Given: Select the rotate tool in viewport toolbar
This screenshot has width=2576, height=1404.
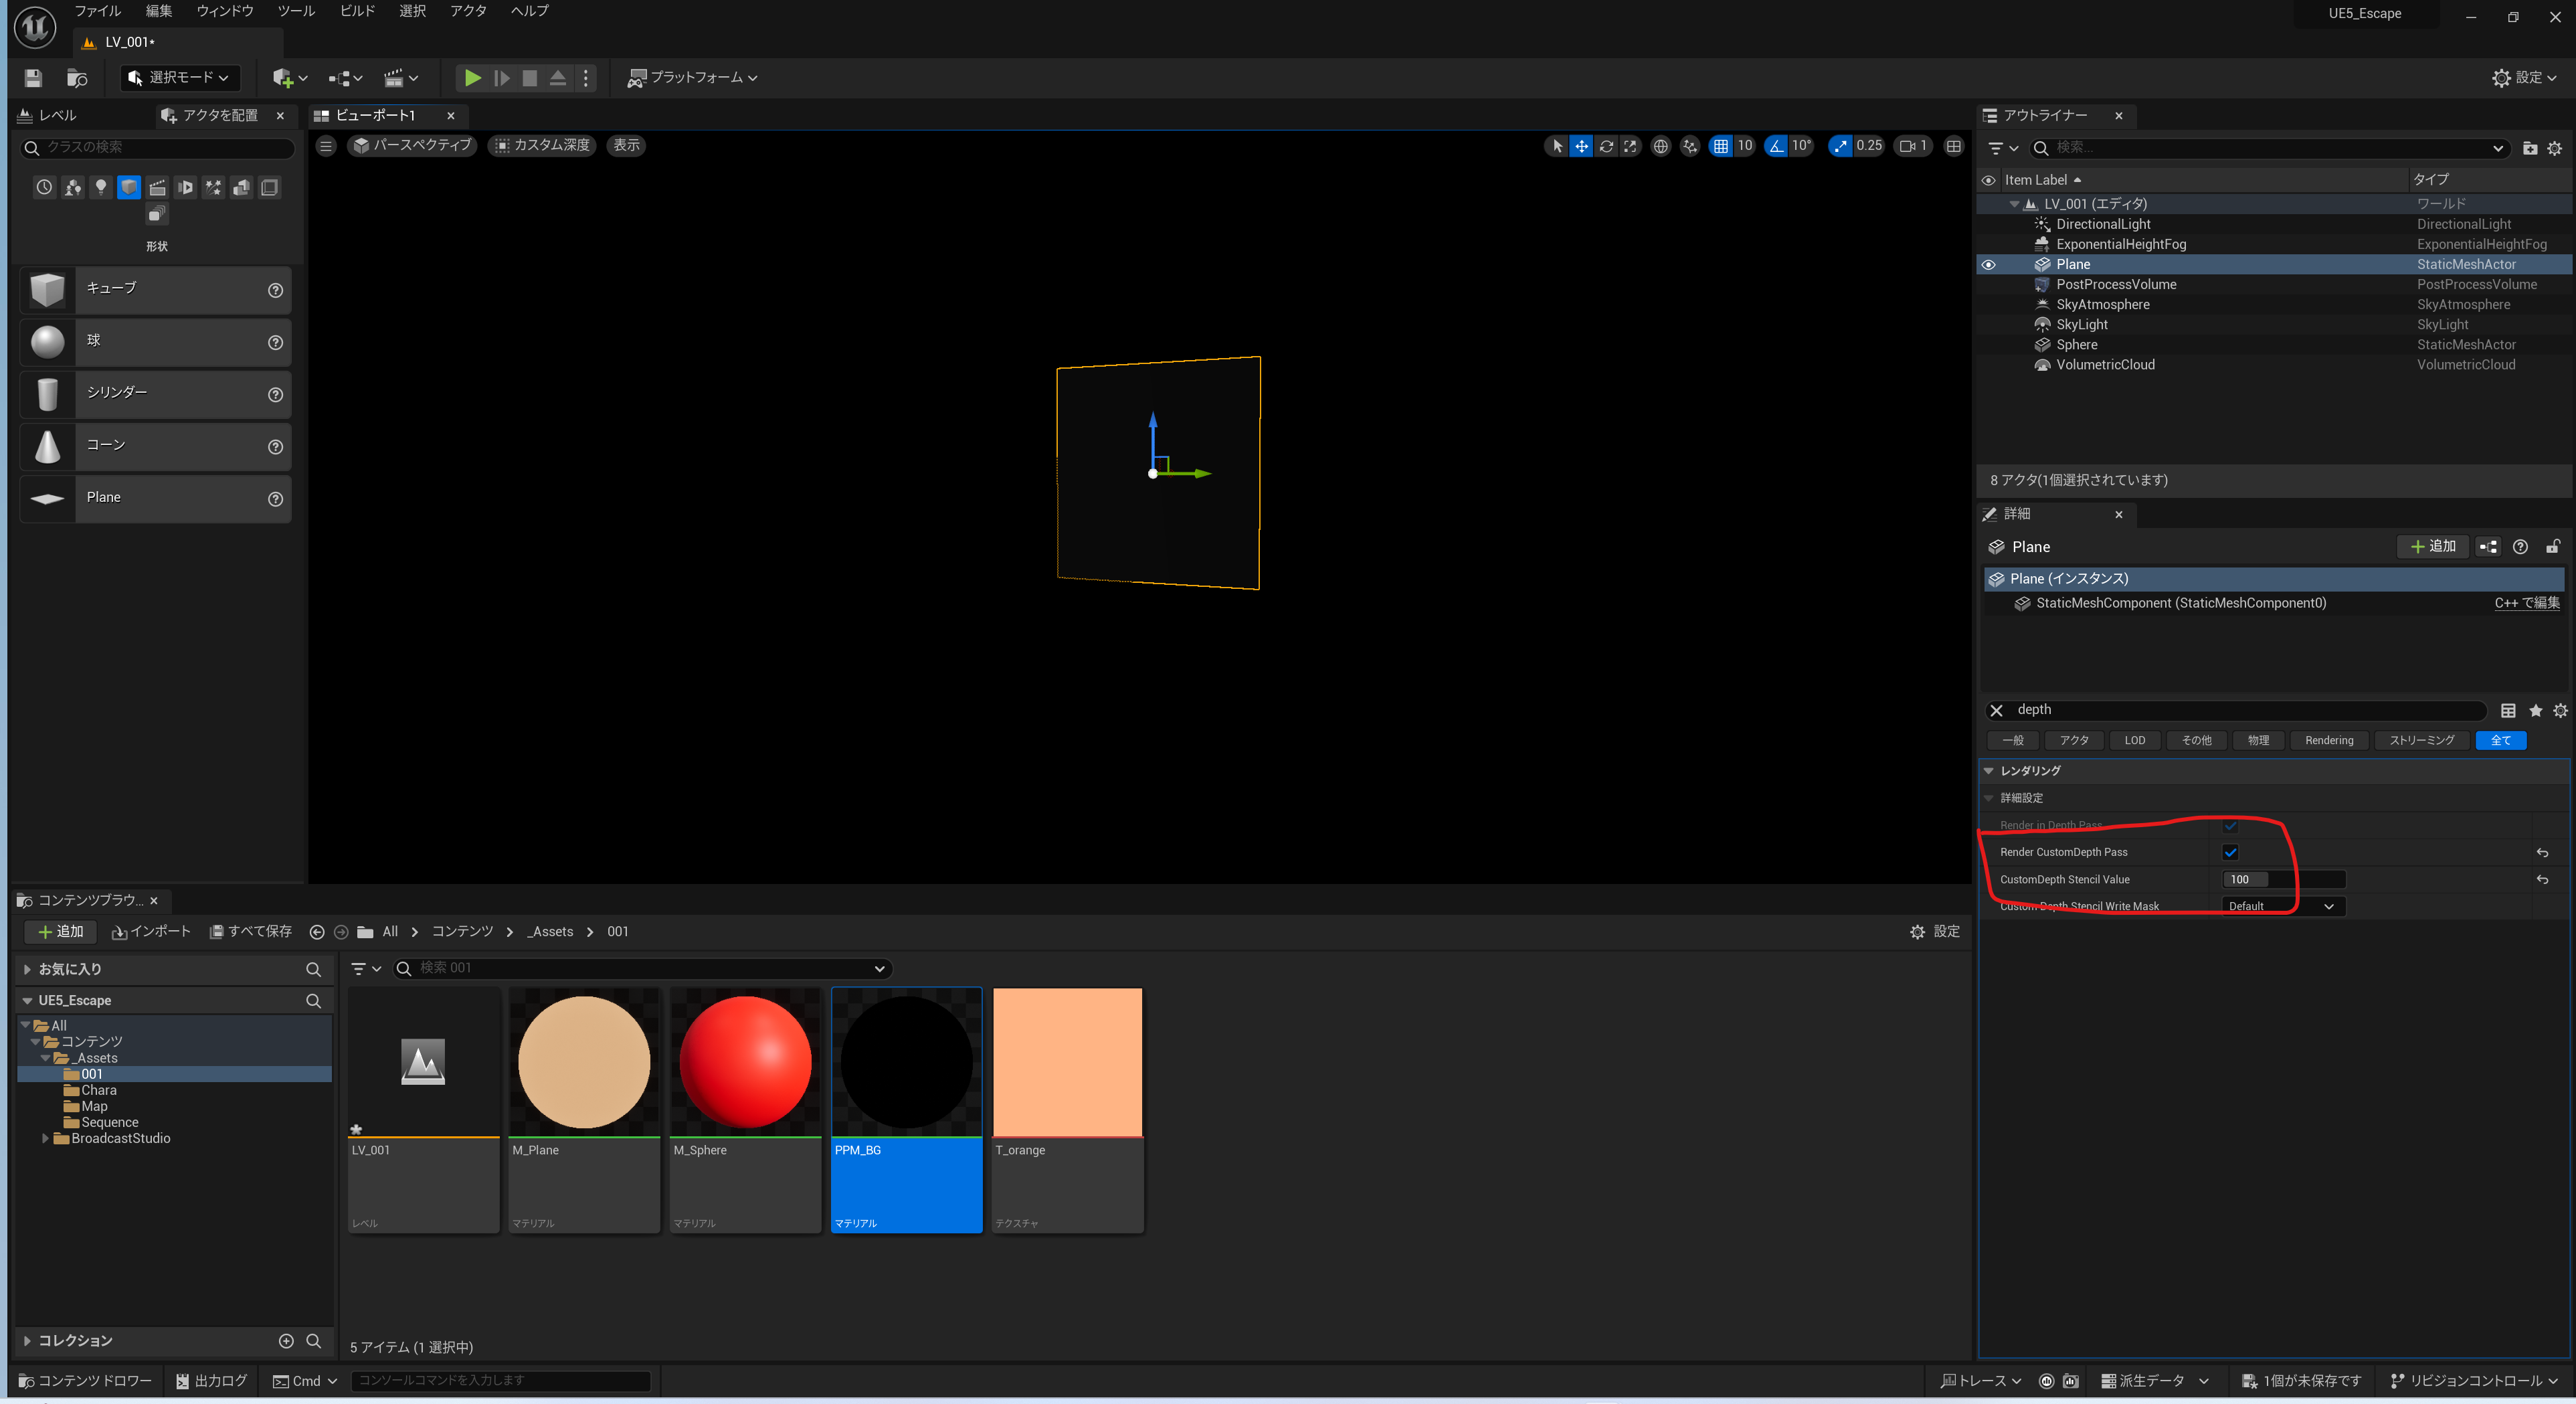Looking at the screenshot, I should (1606, 146).
